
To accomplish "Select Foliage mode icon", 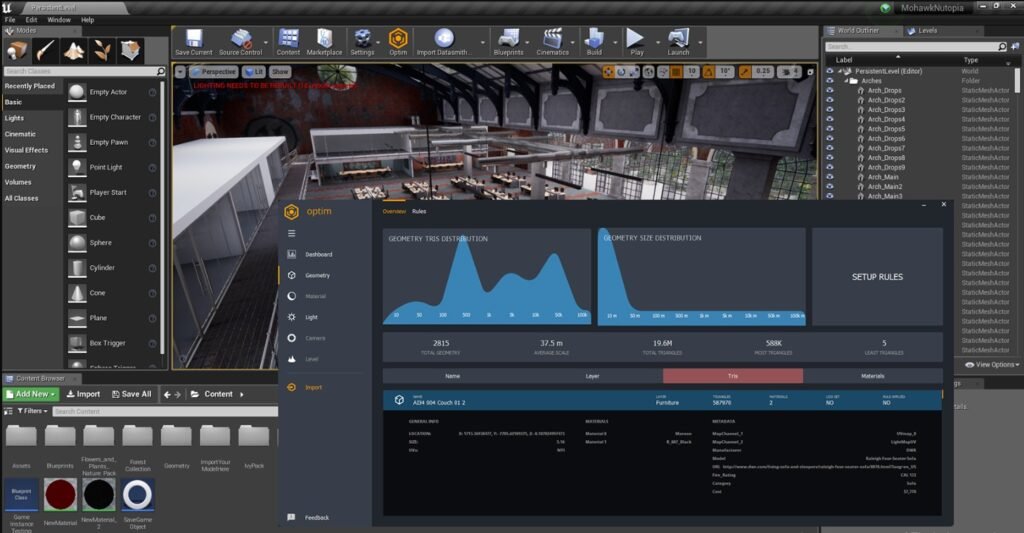I will point(102,50).
